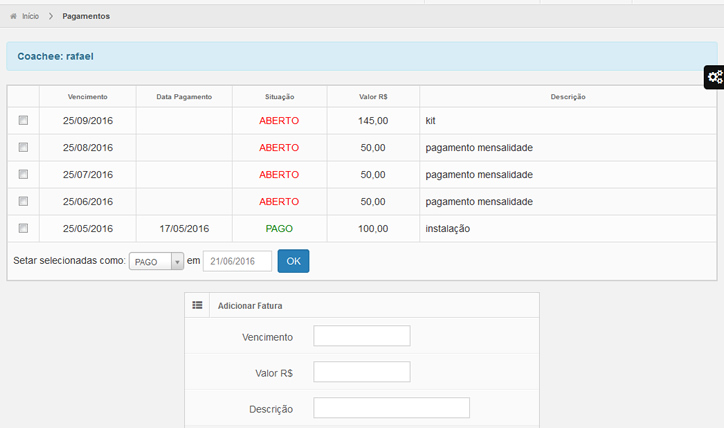724x428 pixels.
Task: Click the list icon beside Adicionar Fatura
Action: click(x=197, y=305)
